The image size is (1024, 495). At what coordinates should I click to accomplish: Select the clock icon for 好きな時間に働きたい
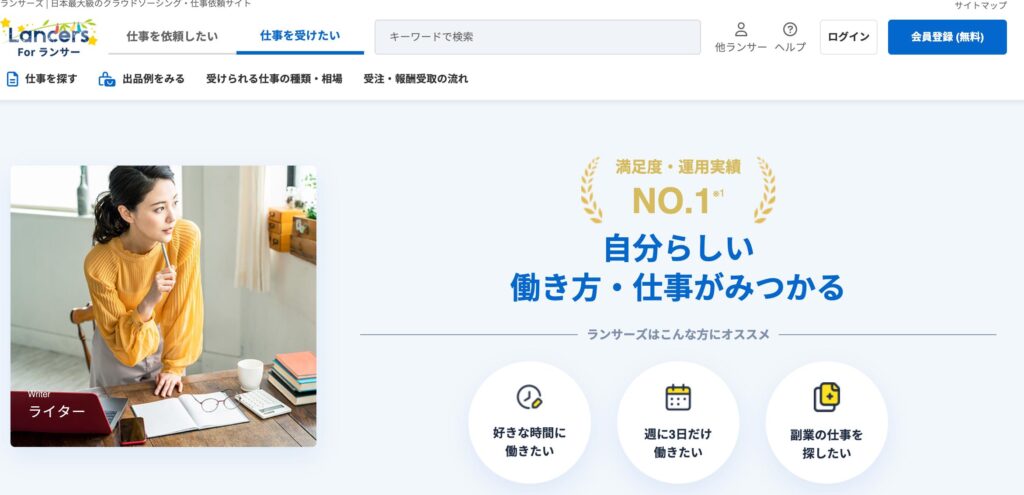pos(529,396)
